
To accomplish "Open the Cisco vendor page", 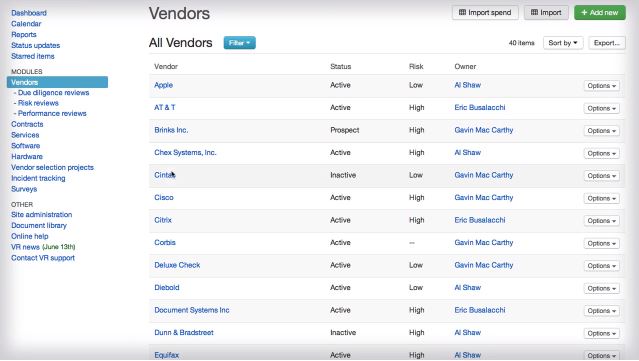I will tap(164, 198).
